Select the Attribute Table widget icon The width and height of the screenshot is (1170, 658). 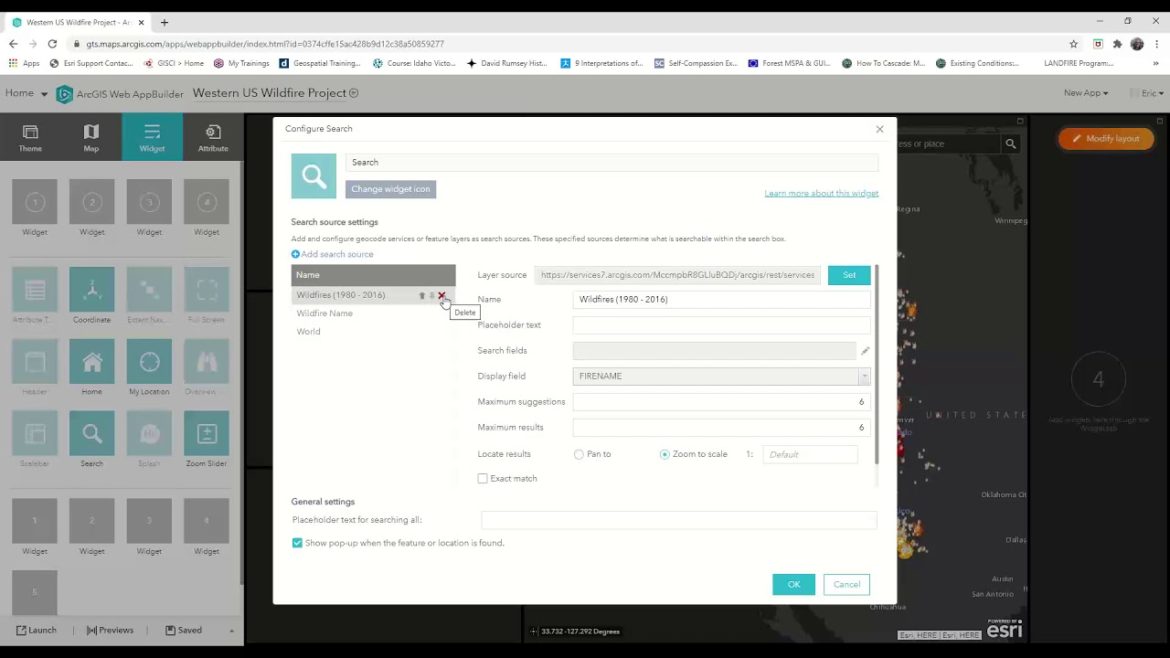point(34,289)
